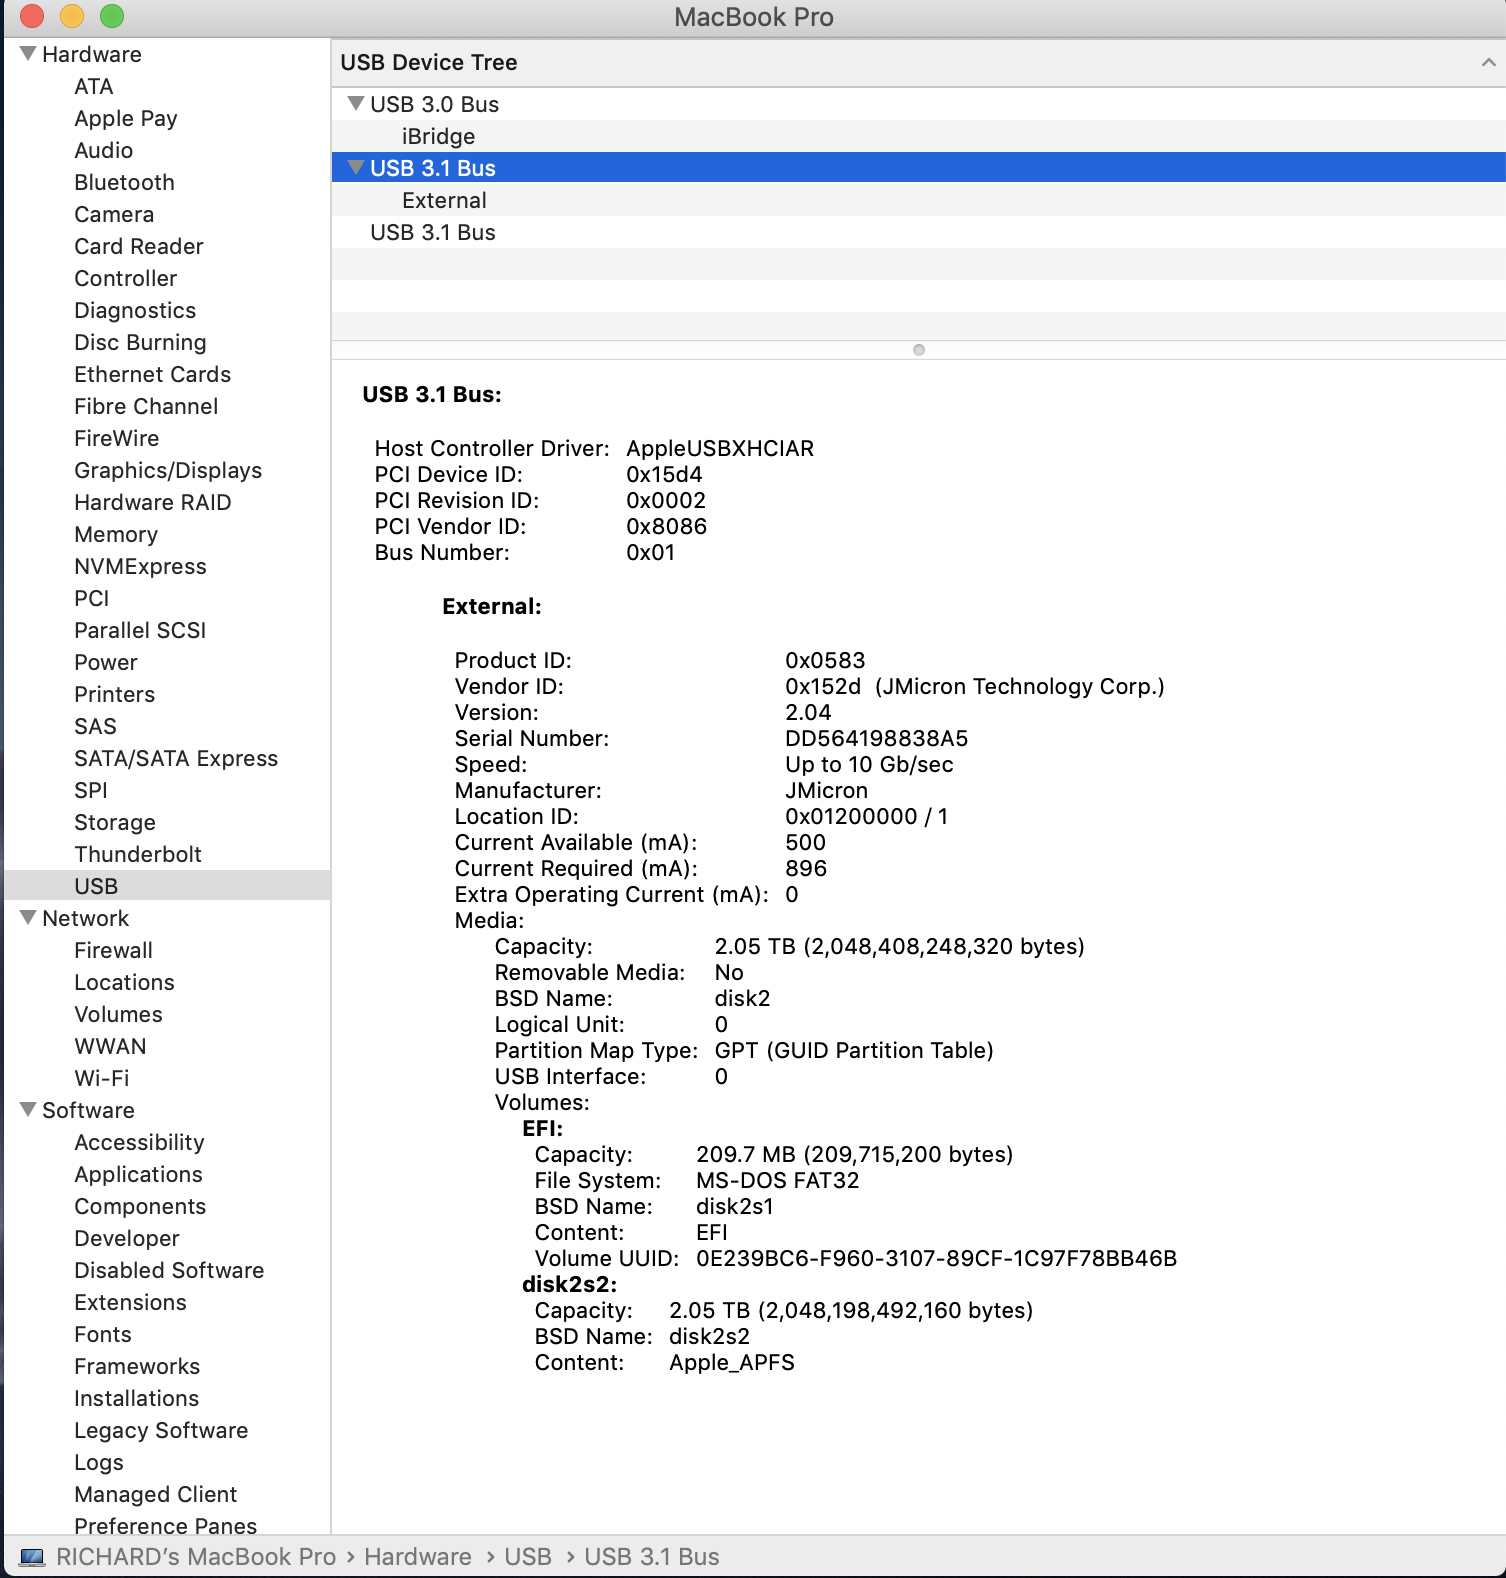The height and width of the screenshot is (1578, 1506).
Task: Select Fibre Channel in the sidebar
Action: (x=146, y=406)
